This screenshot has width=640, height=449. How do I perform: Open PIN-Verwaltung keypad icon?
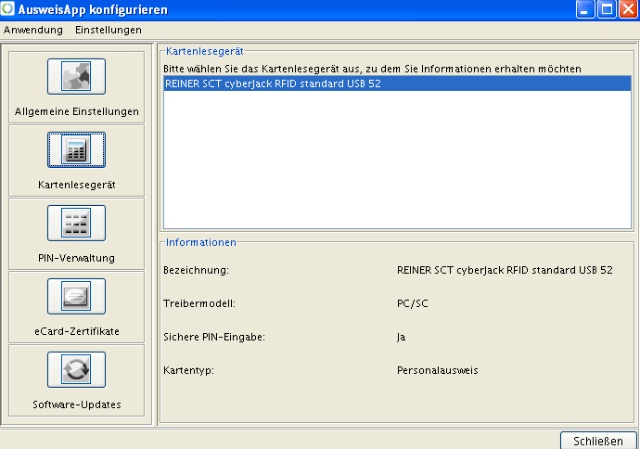click(76, 223)
